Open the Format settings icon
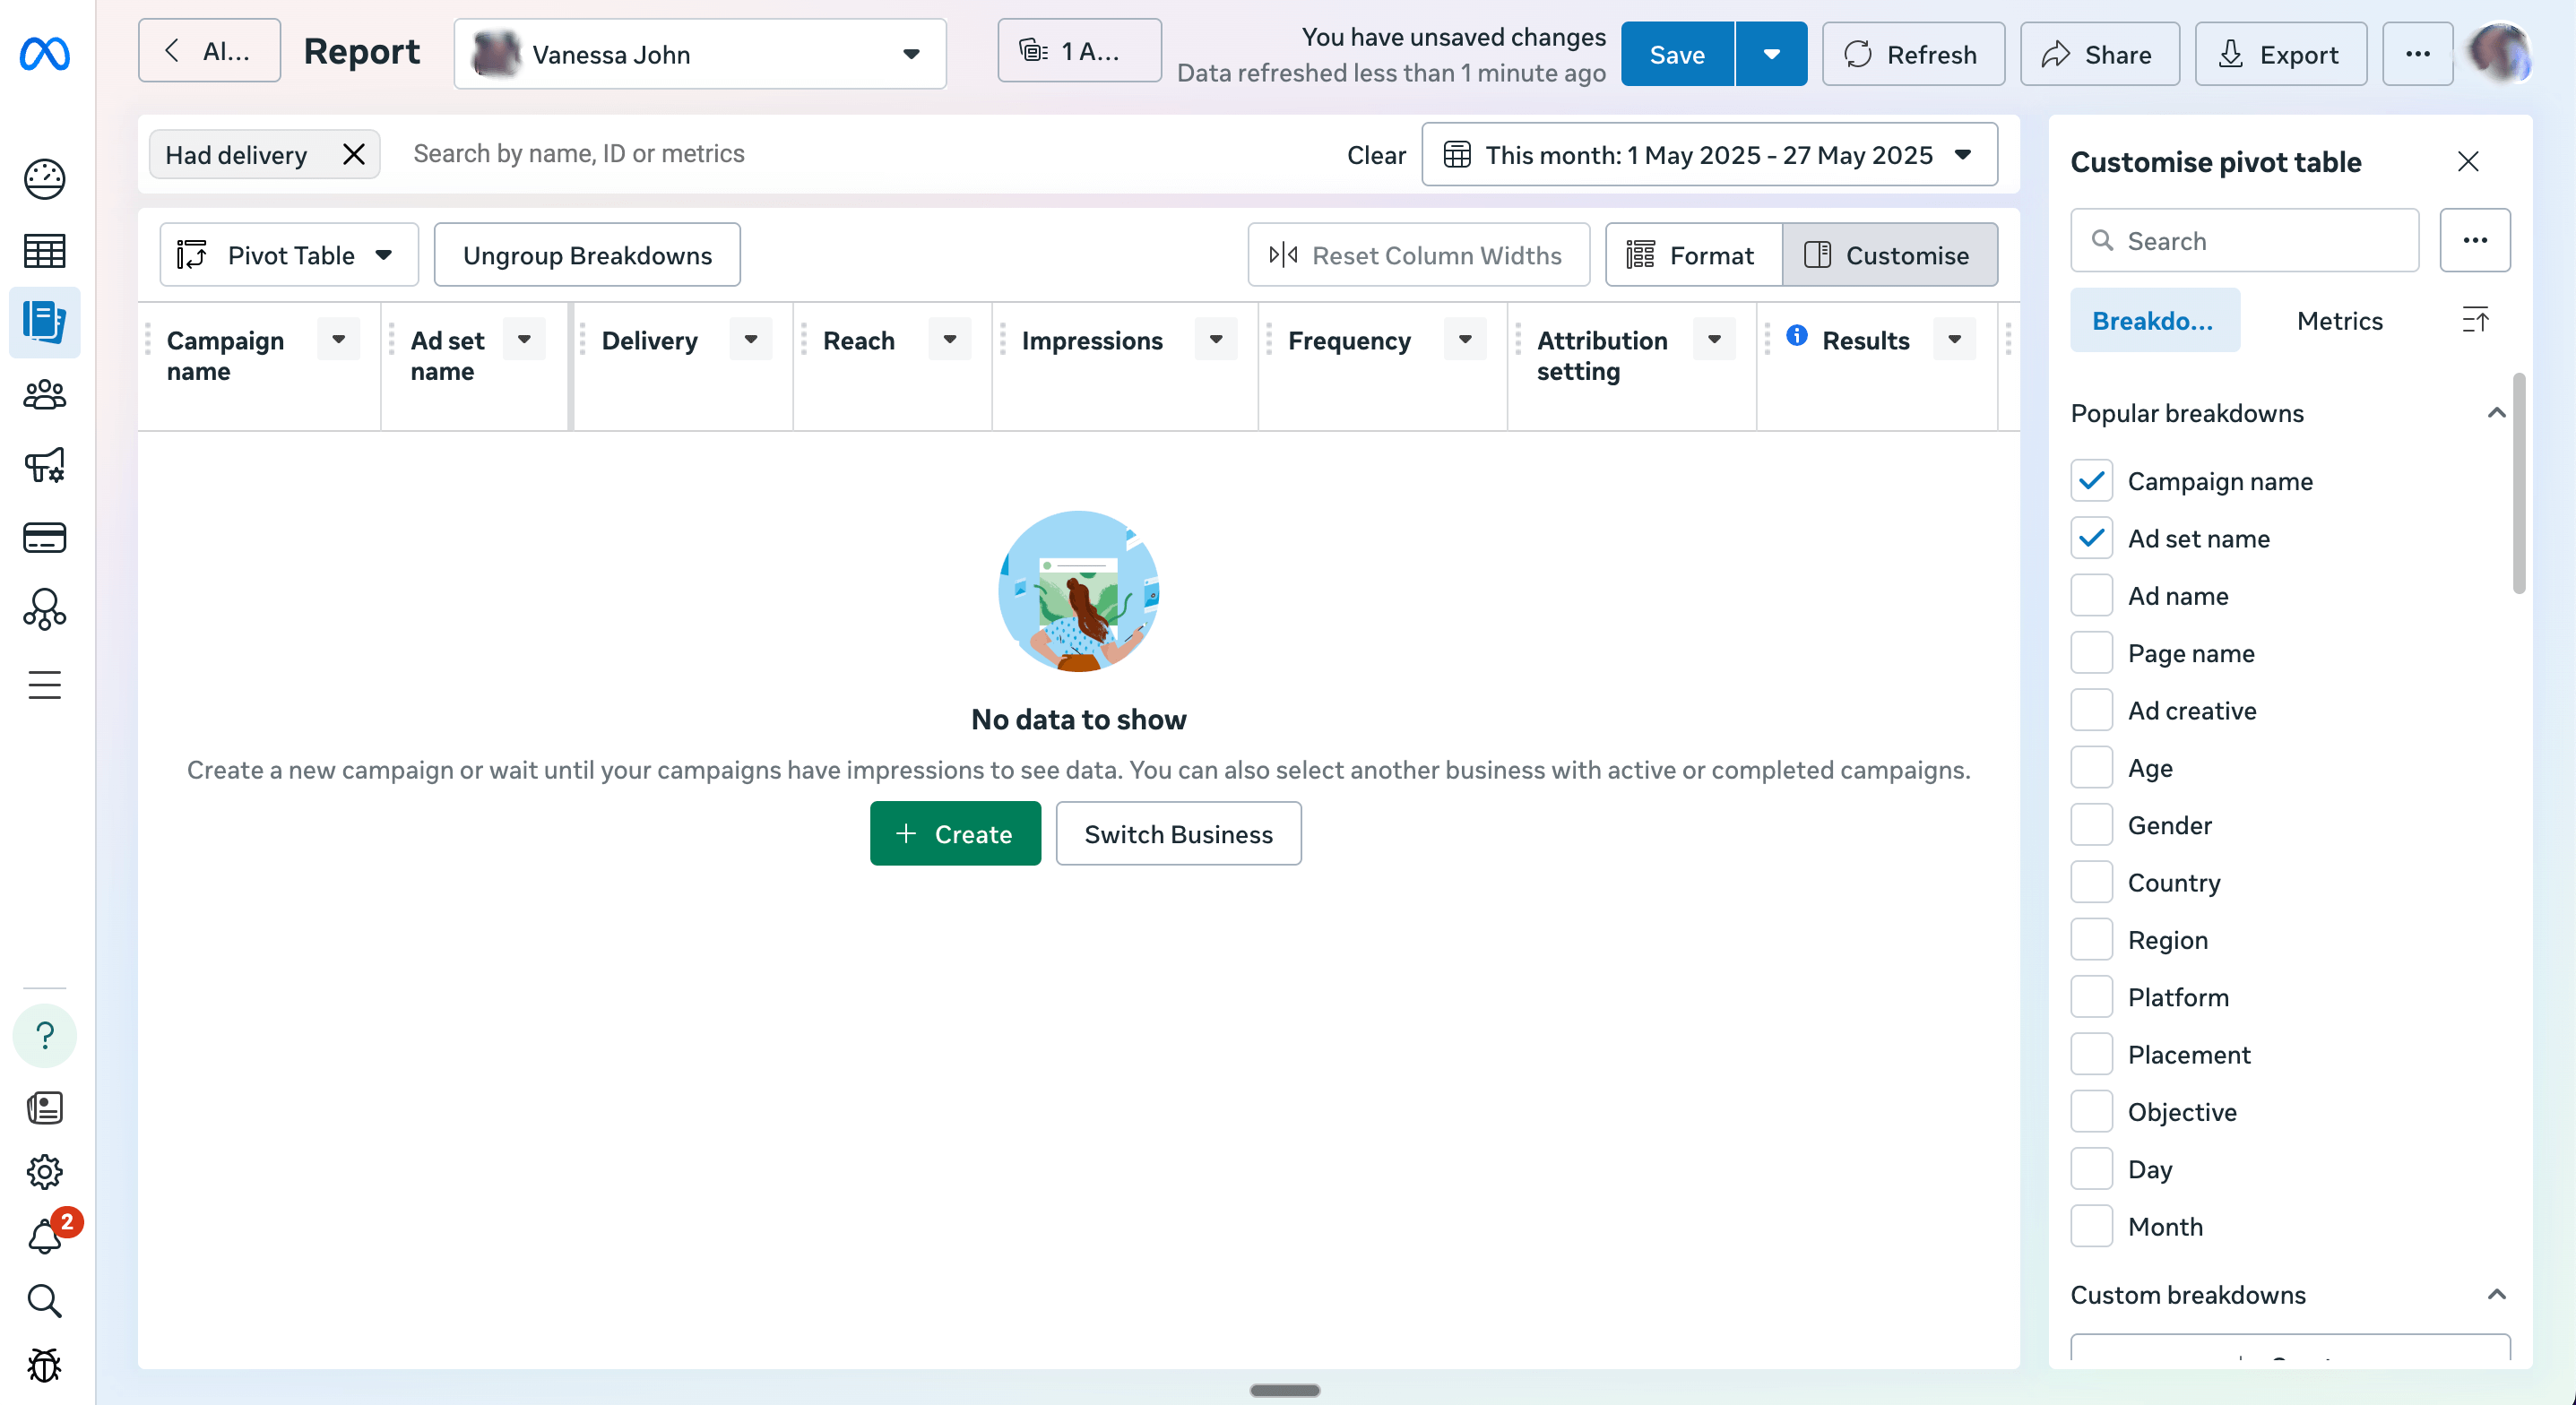The image size is (2576, 1405). pyautogui.click(x=1640, y=255)
